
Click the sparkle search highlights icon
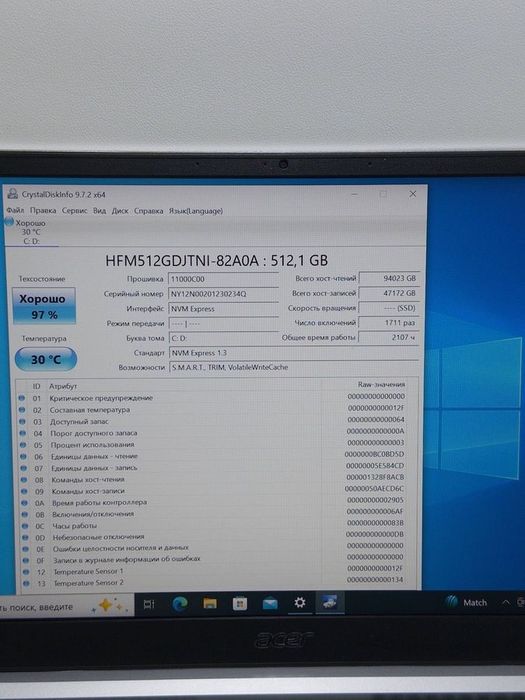tap(108, 606)
